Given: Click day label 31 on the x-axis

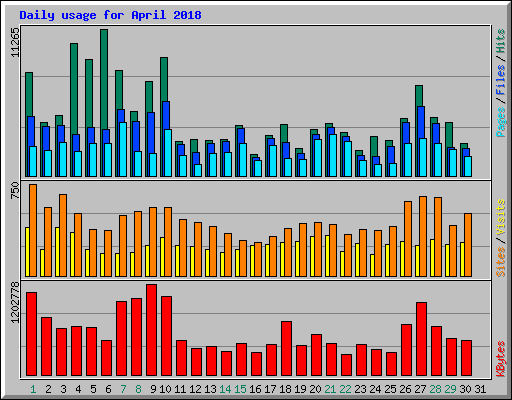Looking at the screenshot, I should (480, 389).
